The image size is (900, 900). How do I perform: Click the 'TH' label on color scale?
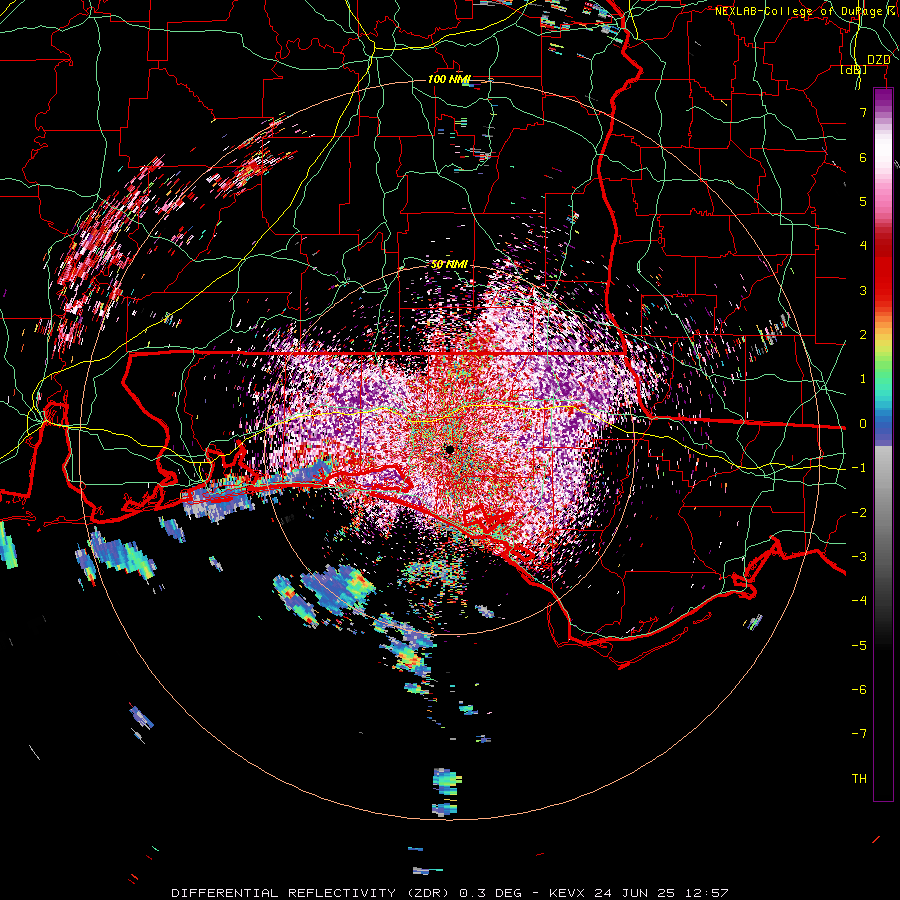coord(859,779)
